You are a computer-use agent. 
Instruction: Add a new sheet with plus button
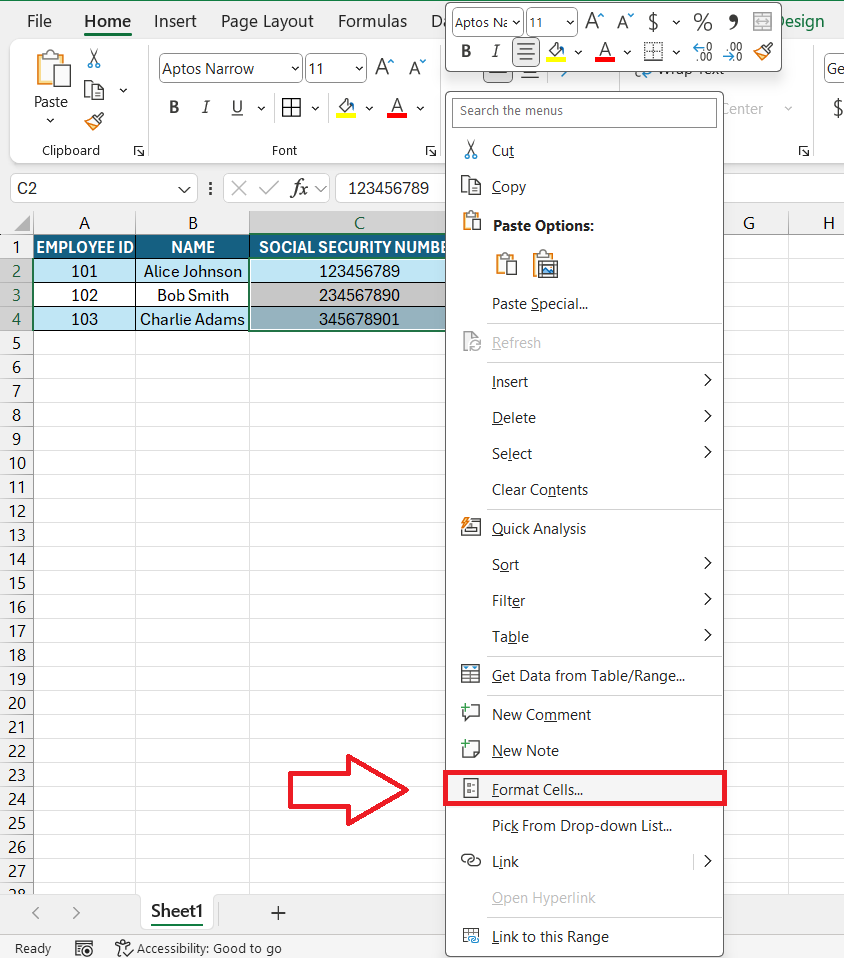pyautogui.click(x=278, y=913)
